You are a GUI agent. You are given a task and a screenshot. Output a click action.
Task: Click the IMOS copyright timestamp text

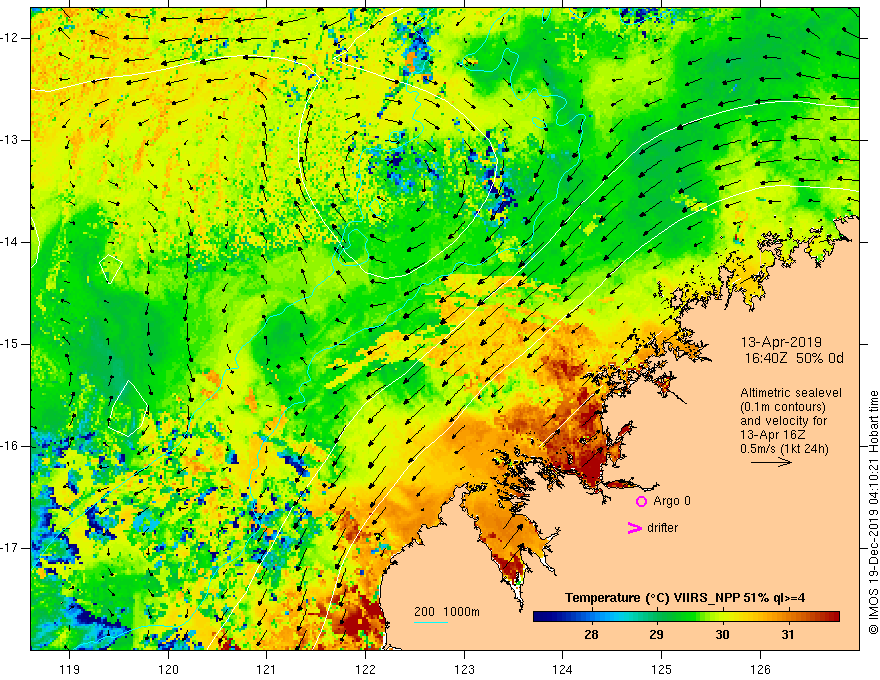point(873,512)
